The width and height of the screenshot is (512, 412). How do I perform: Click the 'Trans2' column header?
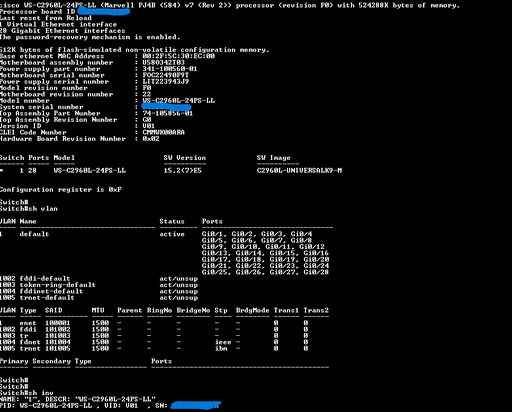click(x=316, y=310)
